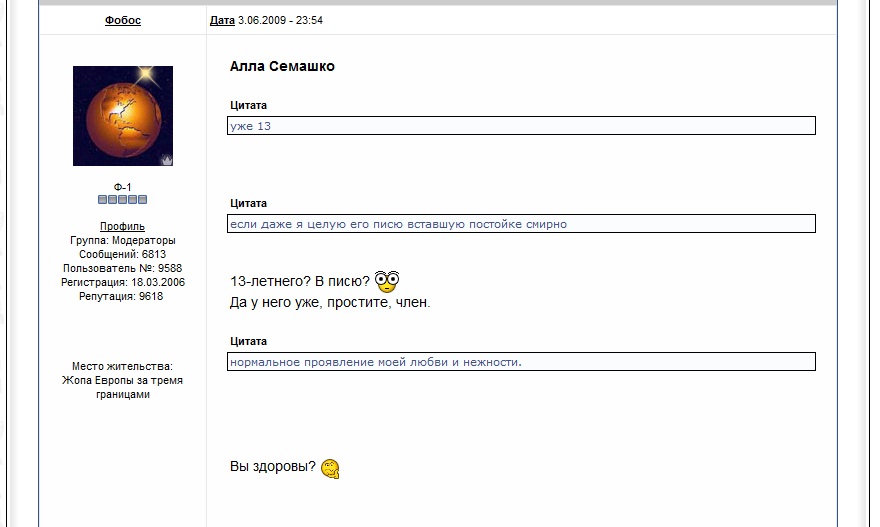
Task: Click the wide-eyed shocked emoticon
Action: (387, 281)
